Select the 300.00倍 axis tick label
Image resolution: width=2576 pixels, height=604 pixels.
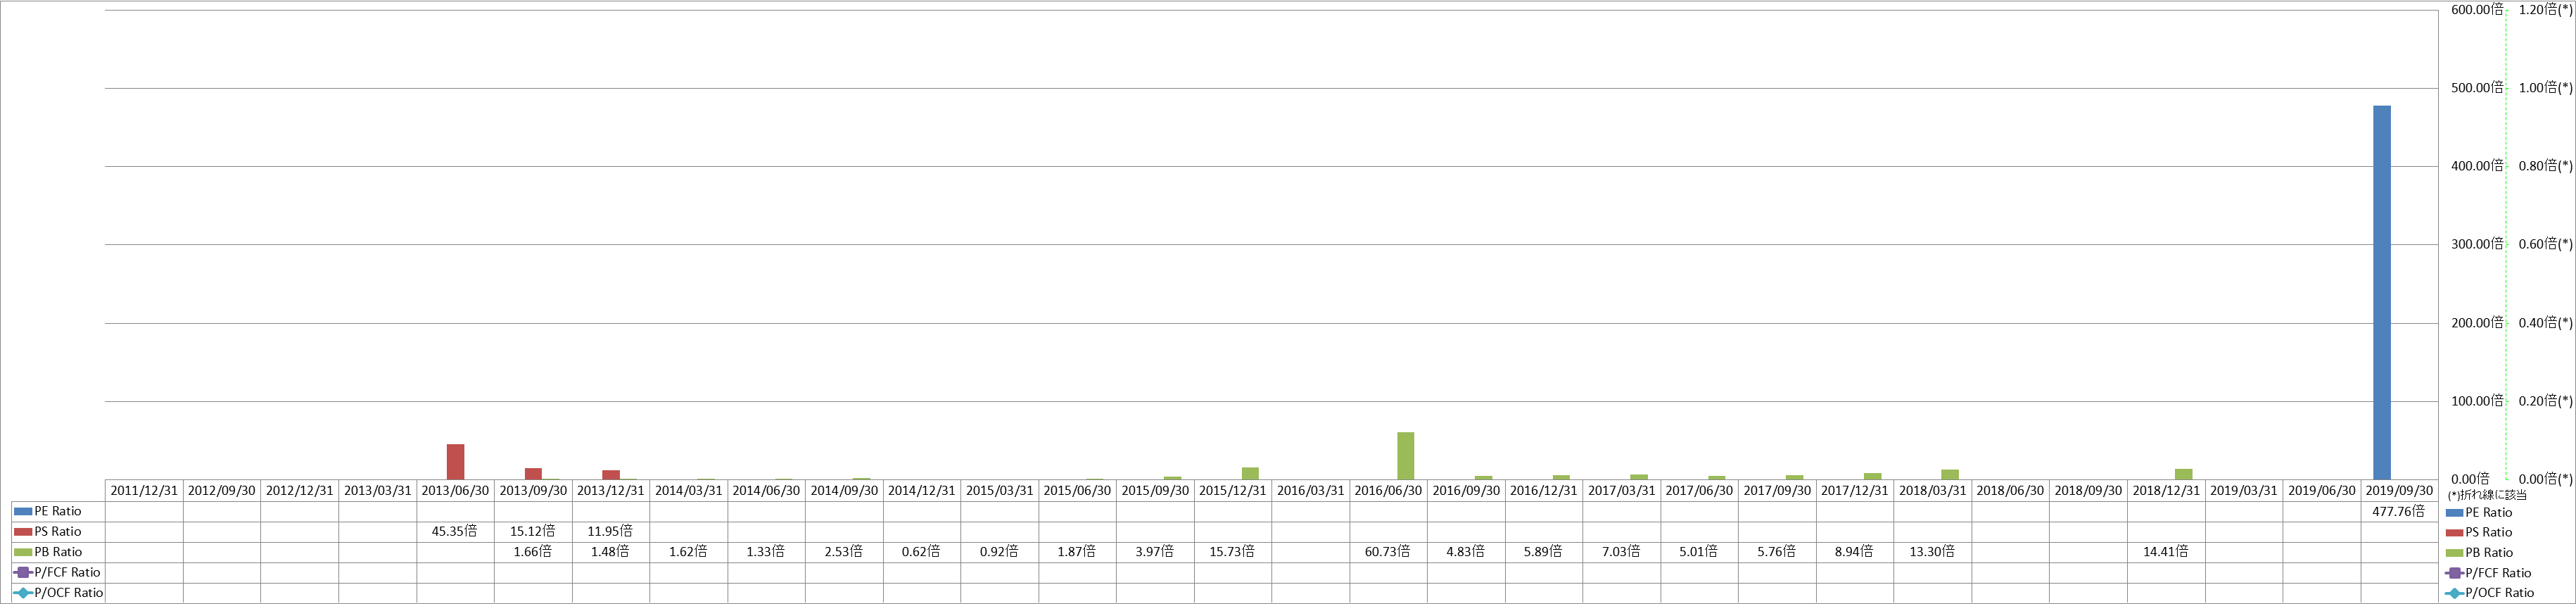click(x=2477, y=244)
